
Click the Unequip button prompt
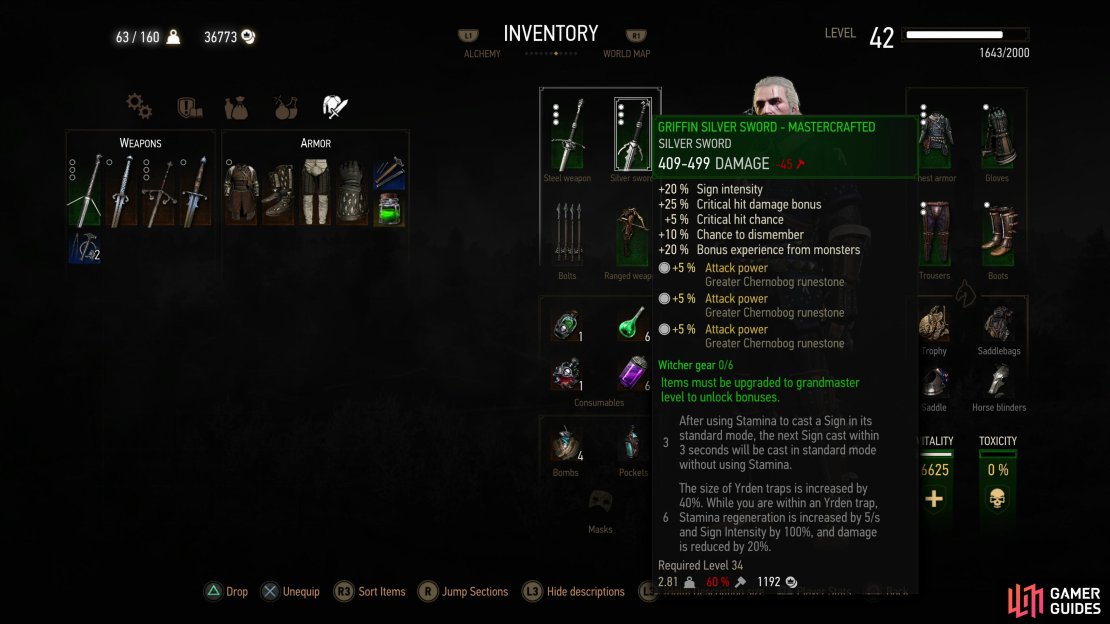pyautogui.click(x=290, y=591)
